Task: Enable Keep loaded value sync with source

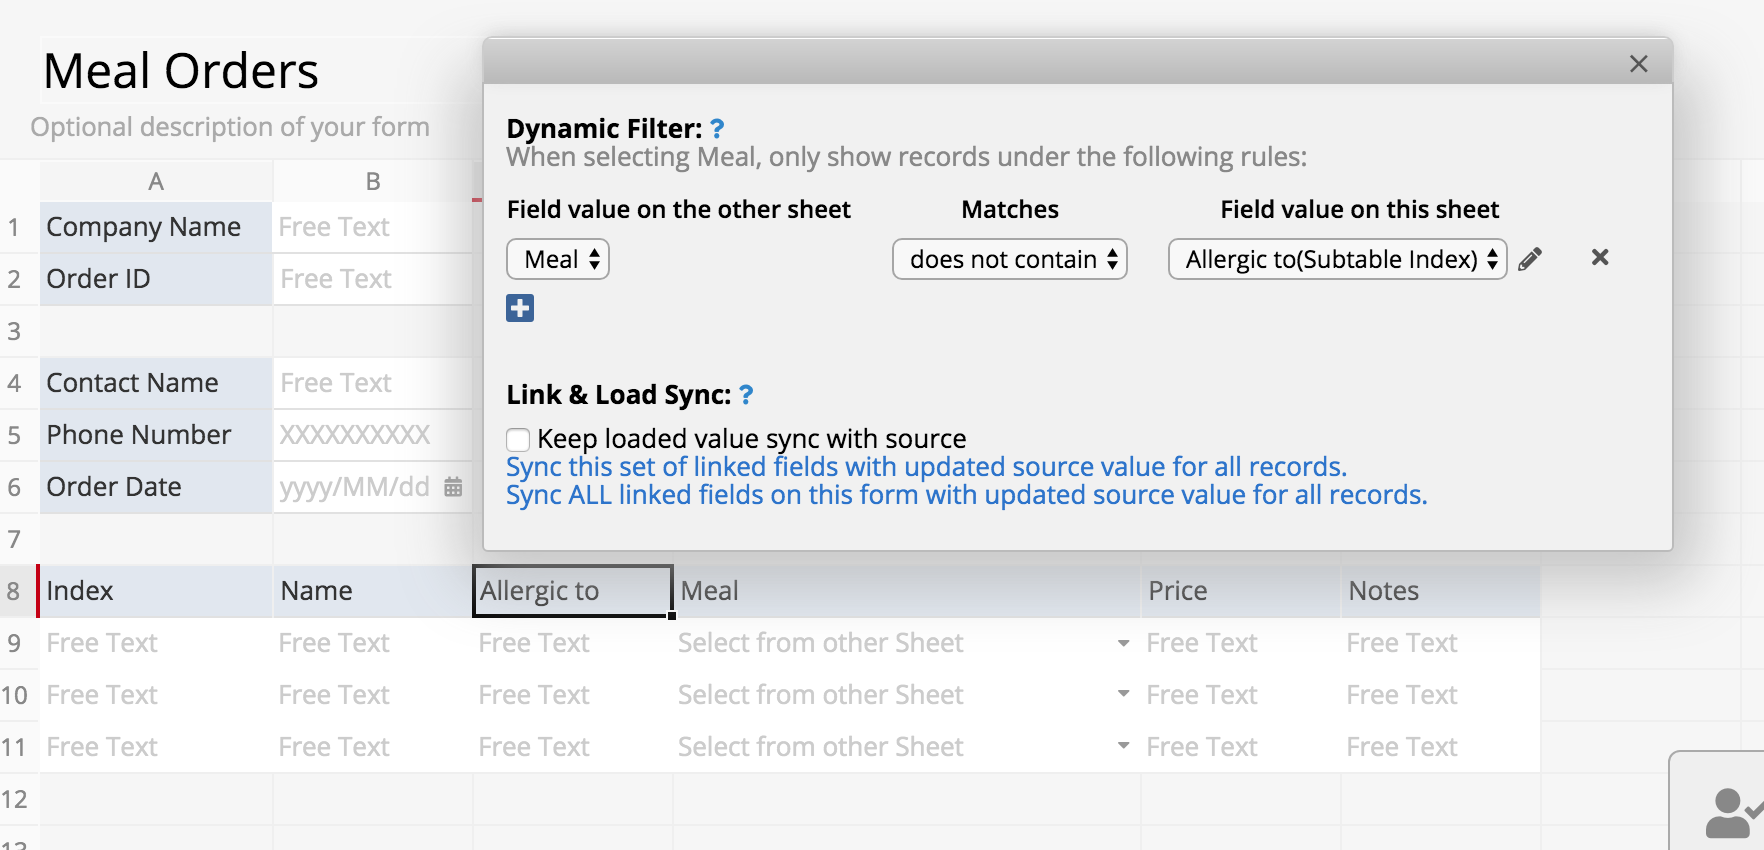Action: pos(518,440)
